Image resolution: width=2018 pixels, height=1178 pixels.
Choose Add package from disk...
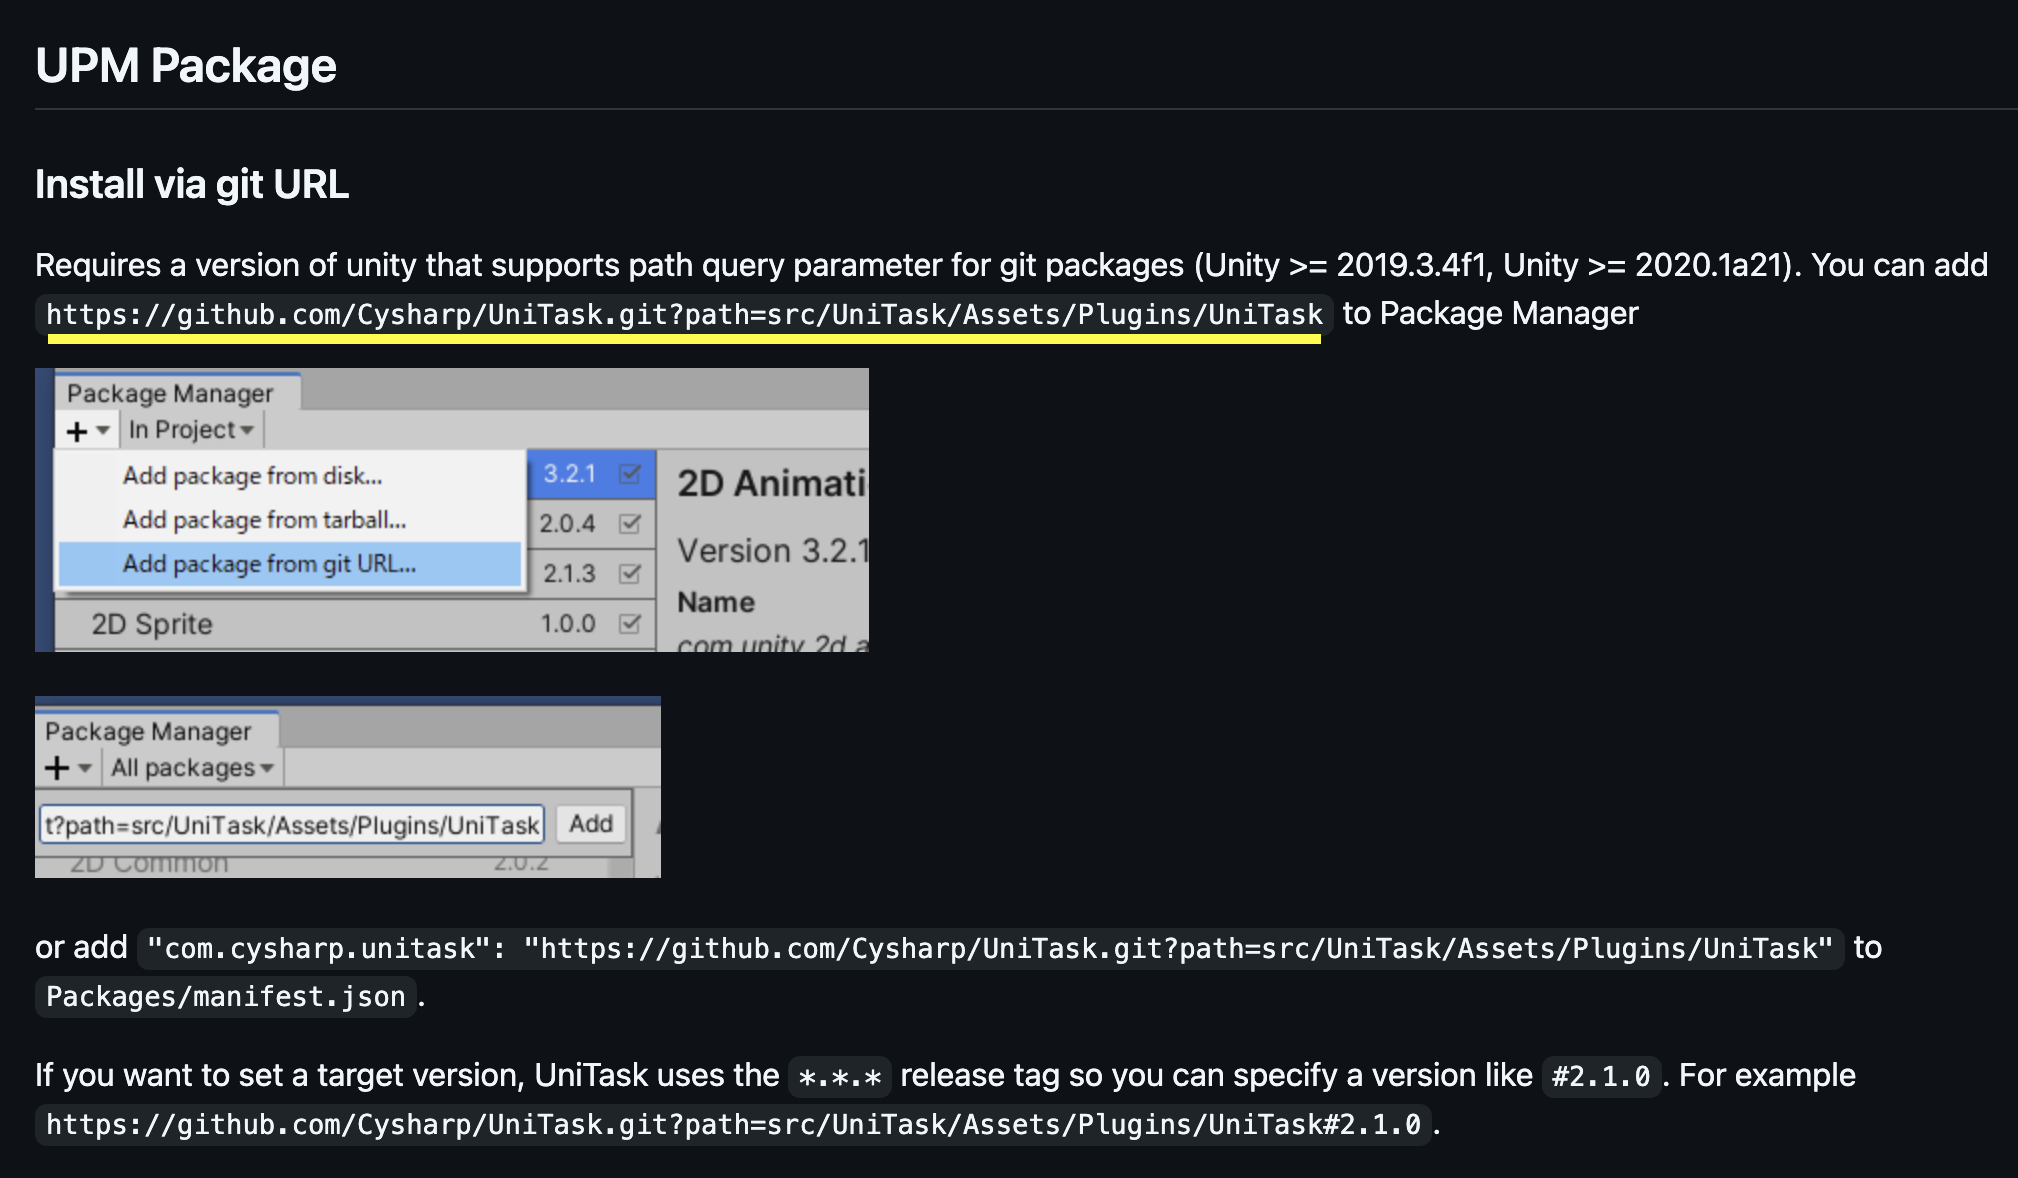[252, 476]
